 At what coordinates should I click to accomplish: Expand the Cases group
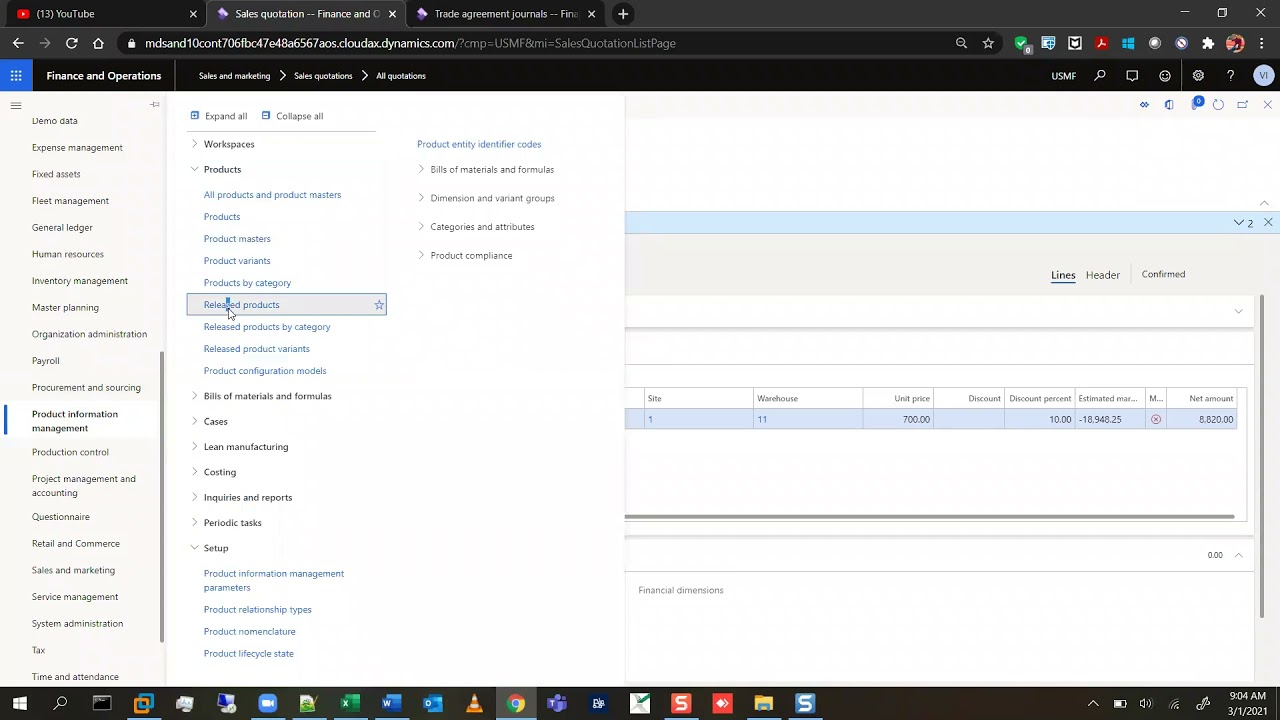(x=195, y=421)
